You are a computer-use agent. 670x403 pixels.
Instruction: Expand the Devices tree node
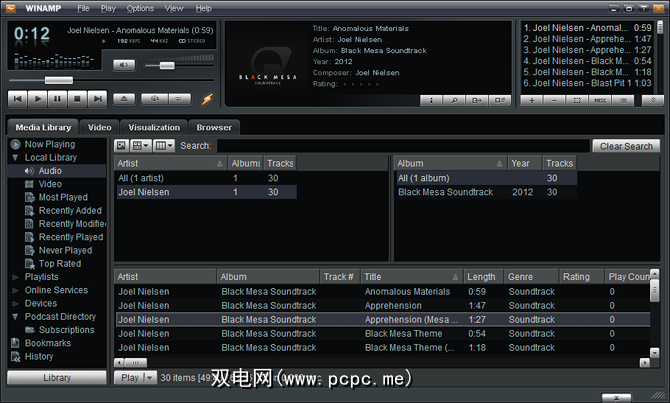pos(15,304)
